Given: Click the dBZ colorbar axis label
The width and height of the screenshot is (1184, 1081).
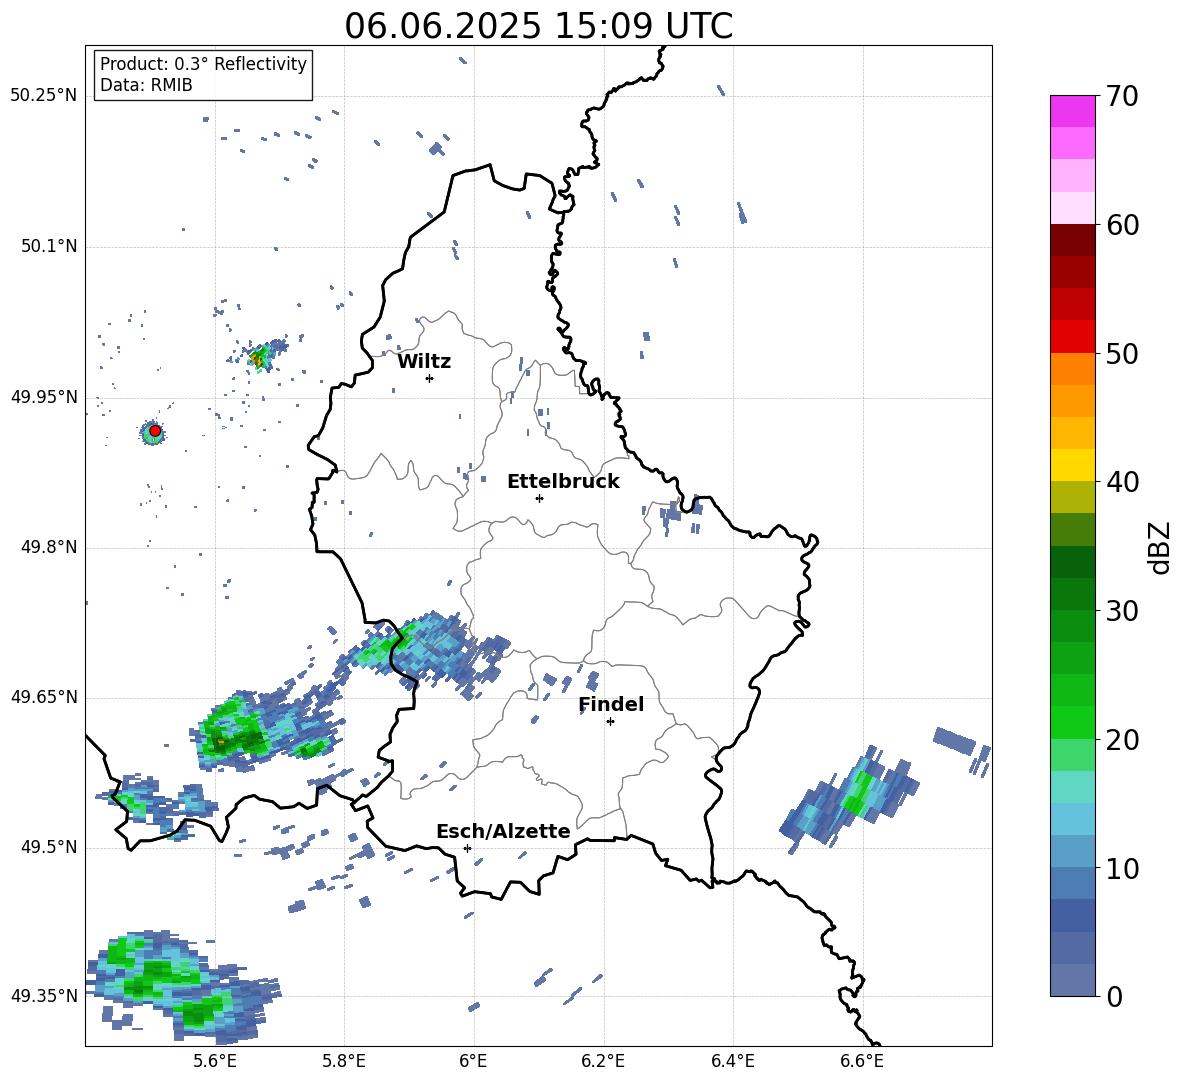Looking at the screenshot, I should coord(1161,547).
